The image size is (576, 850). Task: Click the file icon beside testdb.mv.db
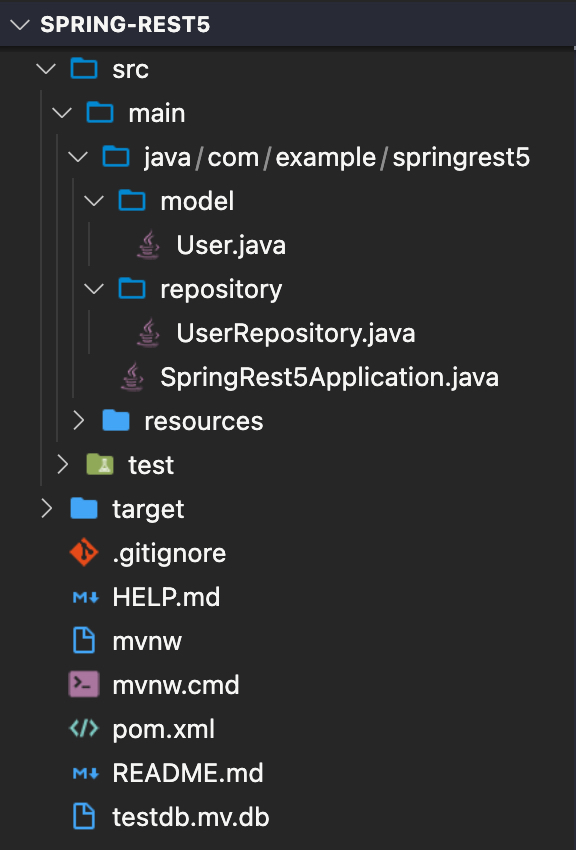pyautogui.click(x=84, y=816)
